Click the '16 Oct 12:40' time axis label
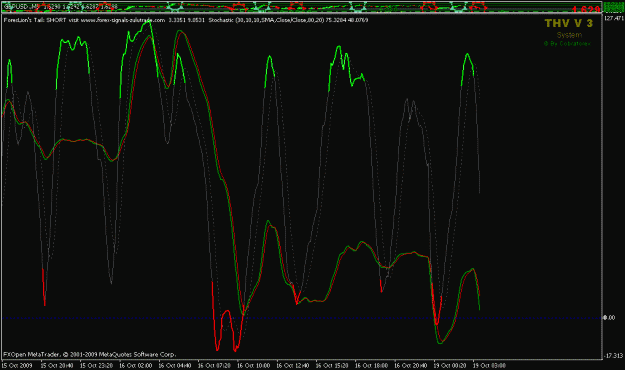 [293, 365]
